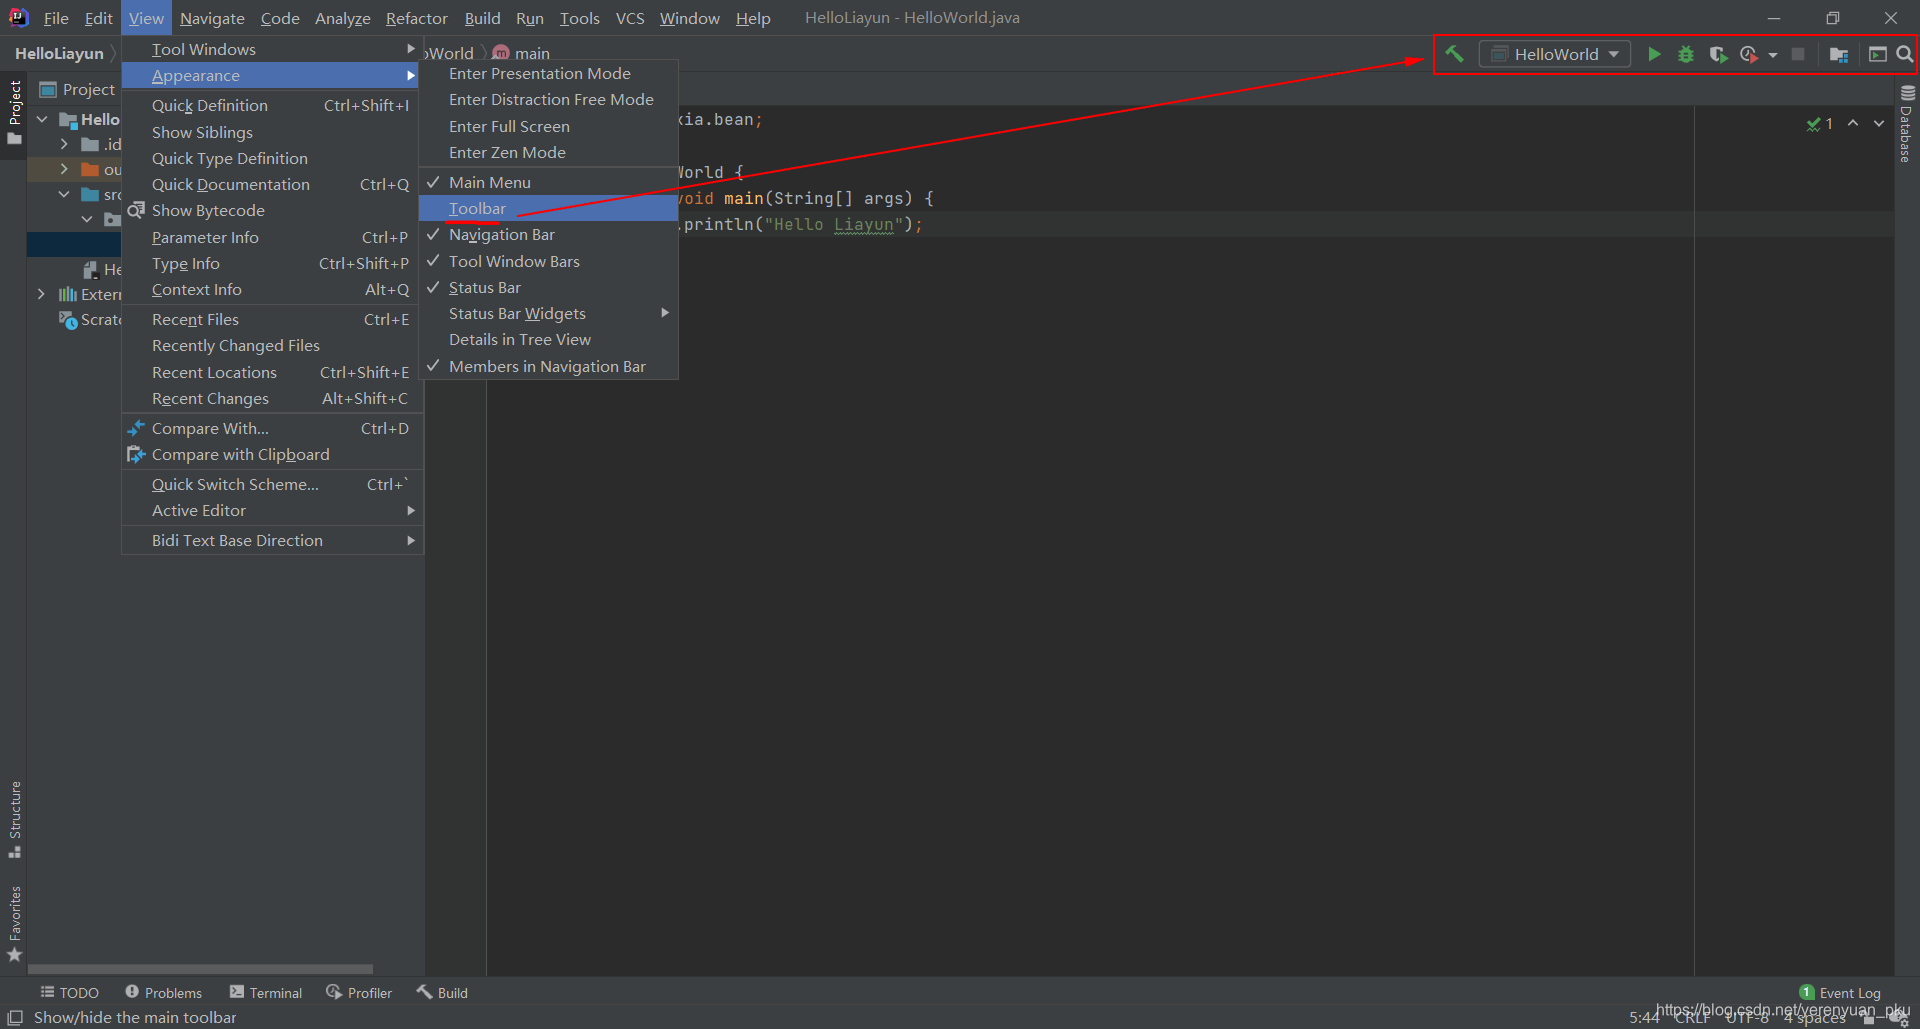Open the Database tool window sidebar
1920x1029 pixels.
point(1906,124)
